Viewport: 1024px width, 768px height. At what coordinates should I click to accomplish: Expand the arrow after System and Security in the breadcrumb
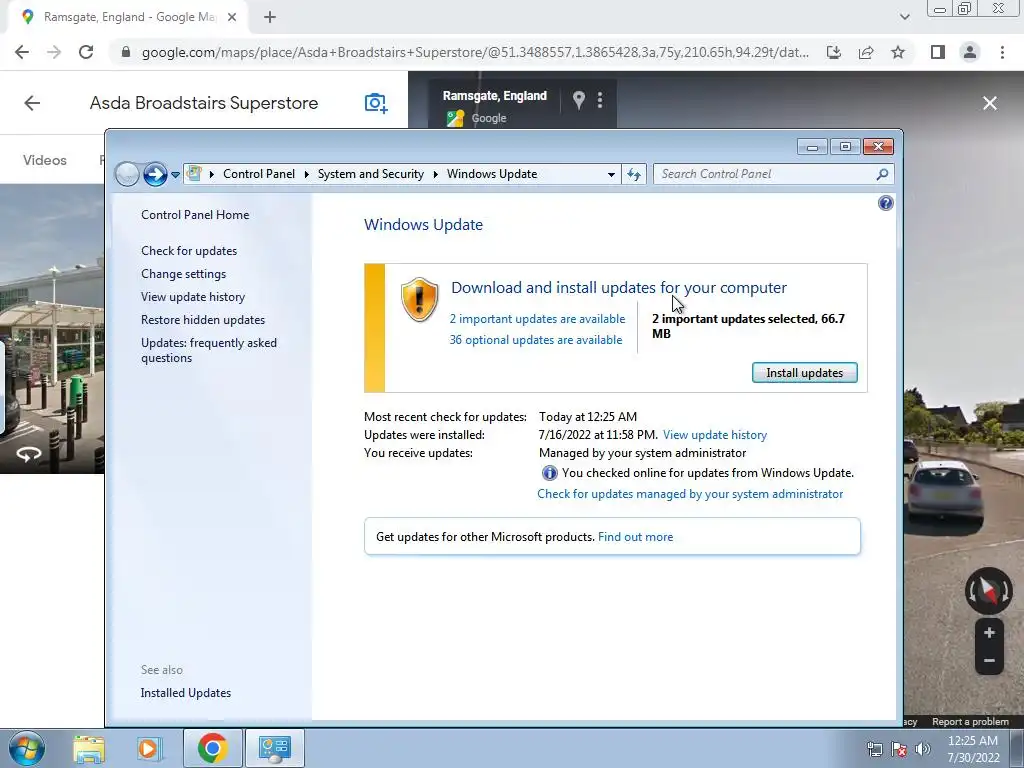coord(436,174)
